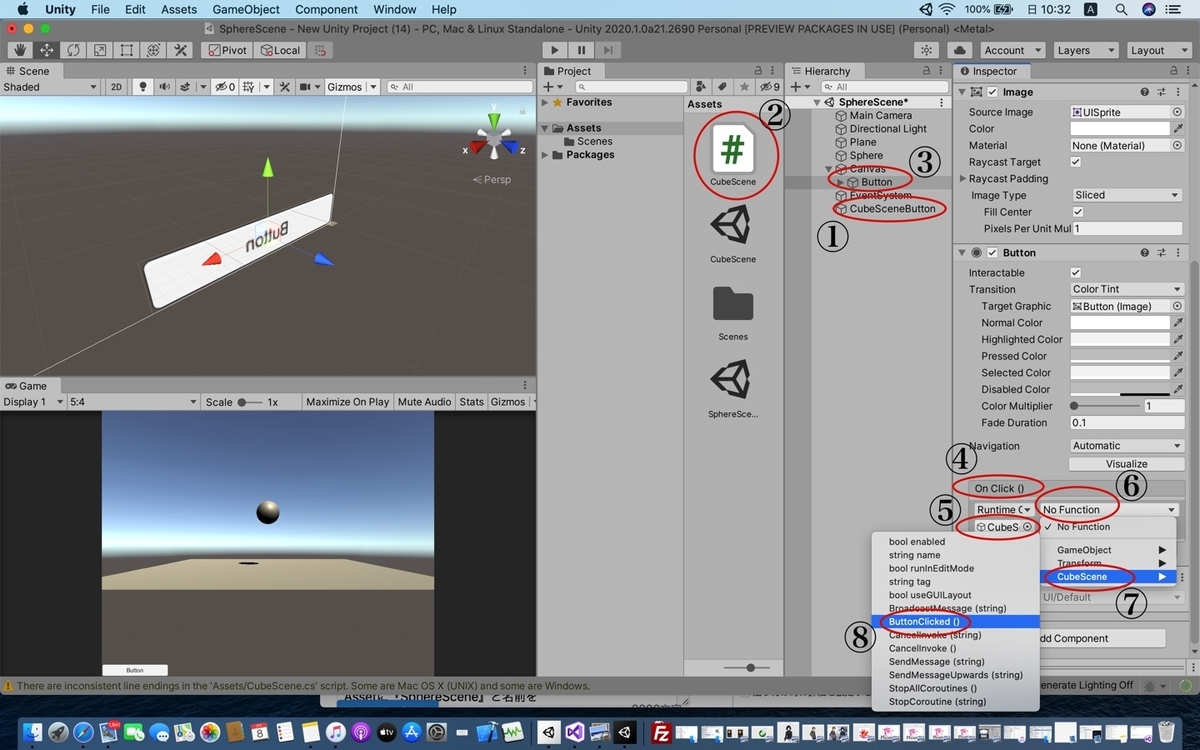This screenshot has height=750, width=1200.
Task: Open the Layout dropdown
Action: (1157, 50)
